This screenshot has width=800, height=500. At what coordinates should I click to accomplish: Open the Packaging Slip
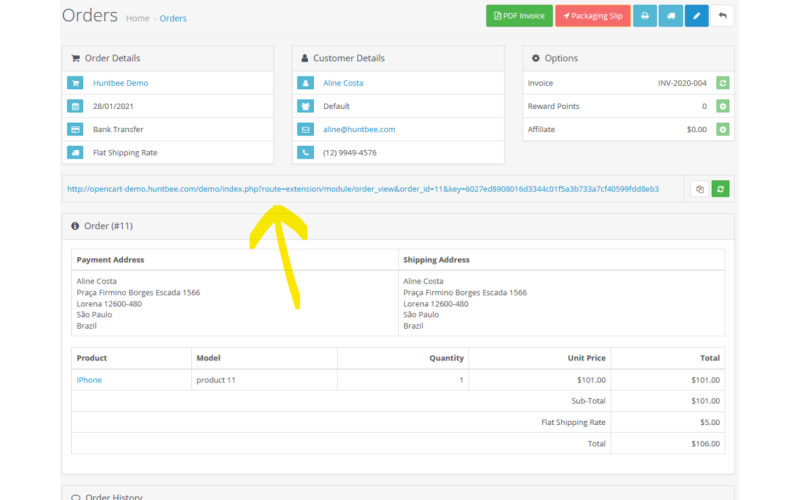(x=592, y=16)
